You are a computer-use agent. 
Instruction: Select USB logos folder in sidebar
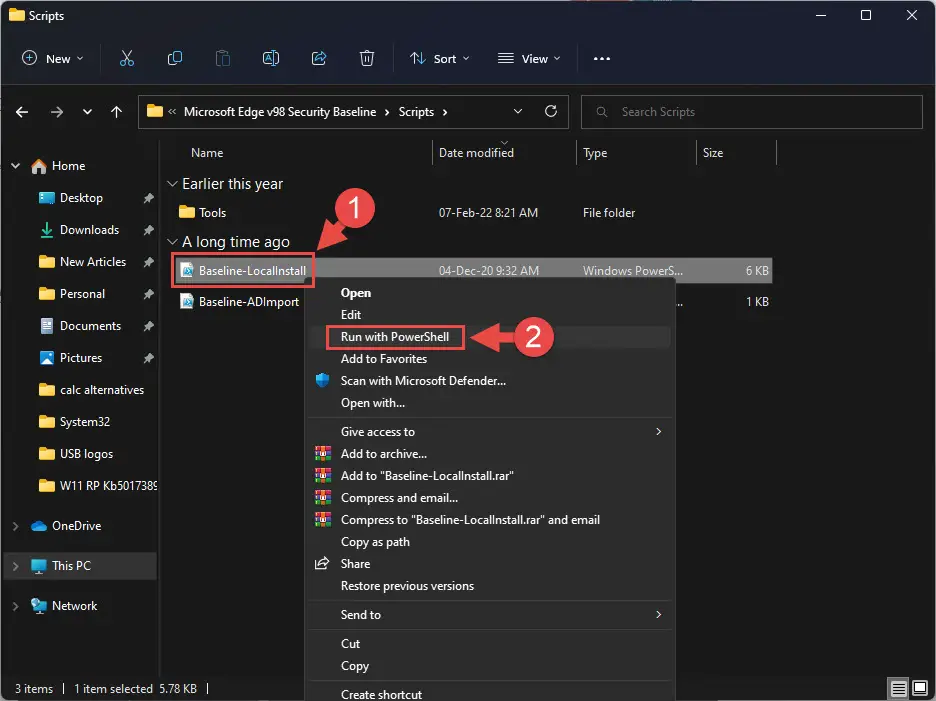pos(87,454)
